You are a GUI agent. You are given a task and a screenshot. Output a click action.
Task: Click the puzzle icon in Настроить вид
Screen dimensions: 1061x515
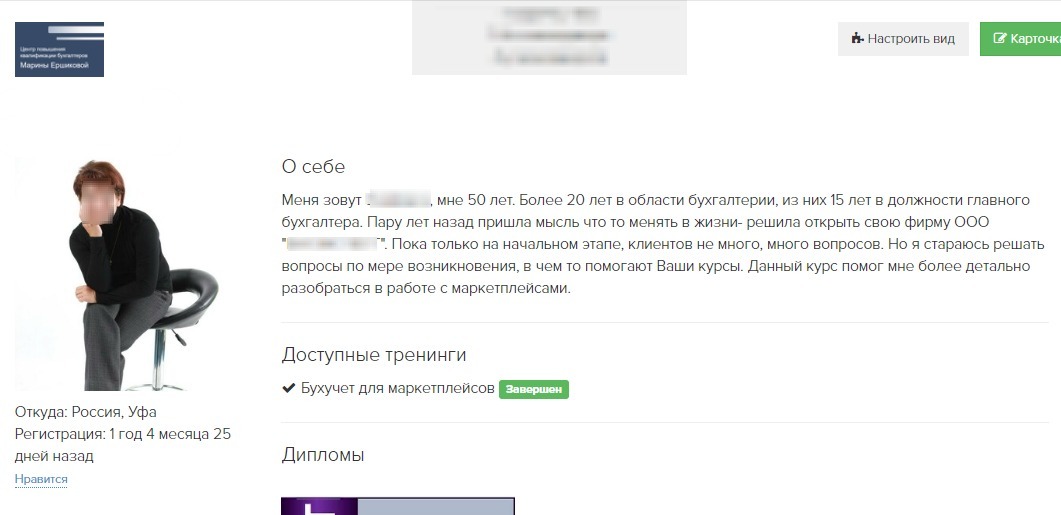pyautogui.click(x=857, y=39)
